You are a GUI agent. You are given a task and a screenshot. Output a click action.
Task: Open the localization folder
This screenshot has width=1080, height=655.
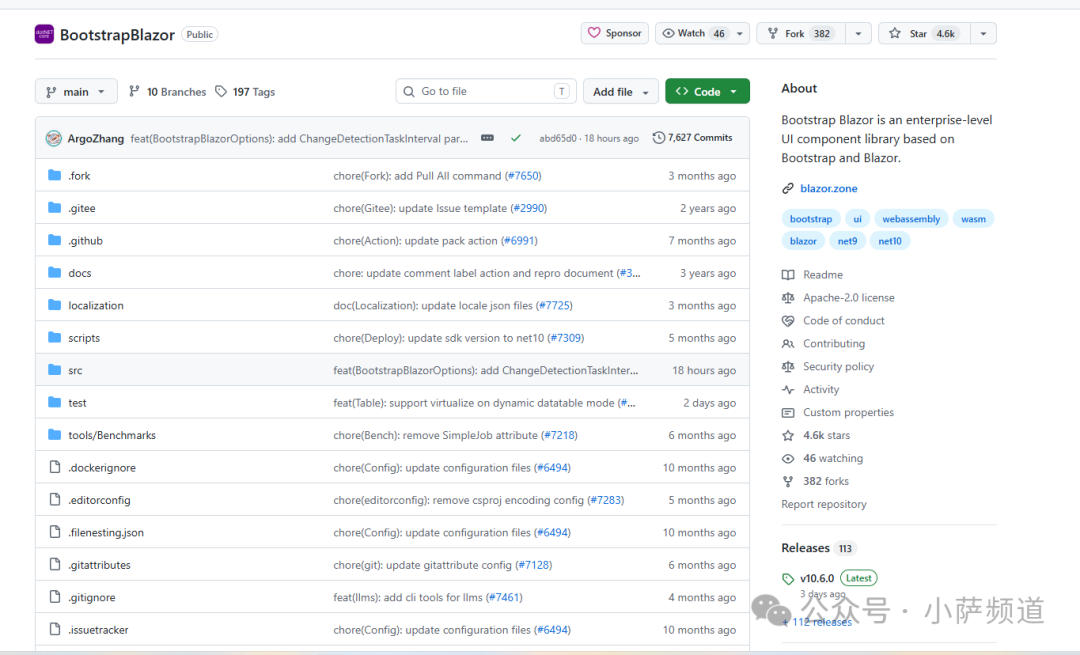coord(96,305)
